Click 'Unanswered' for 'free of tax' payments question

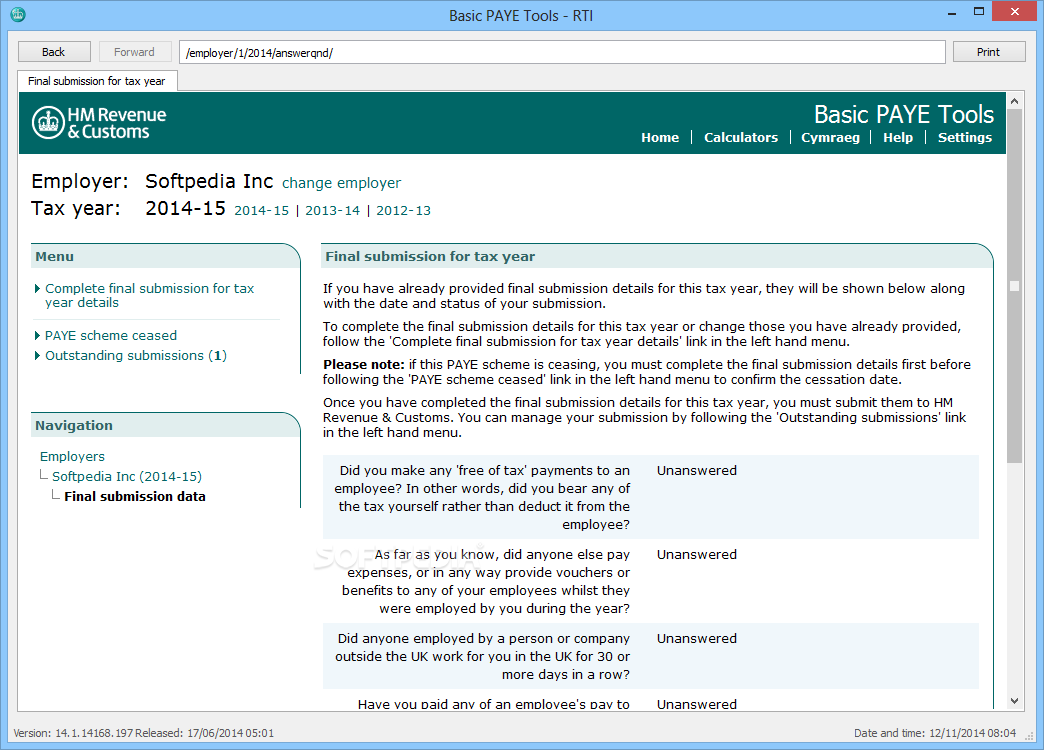coord(696,470)
